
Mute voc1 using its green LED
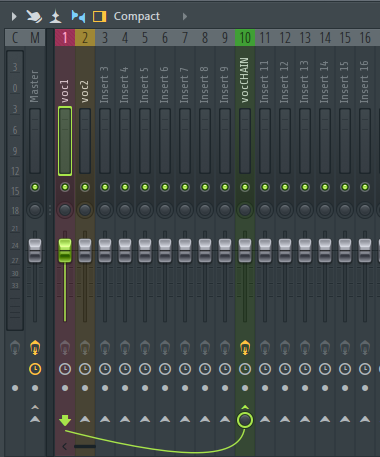(65, 187)
